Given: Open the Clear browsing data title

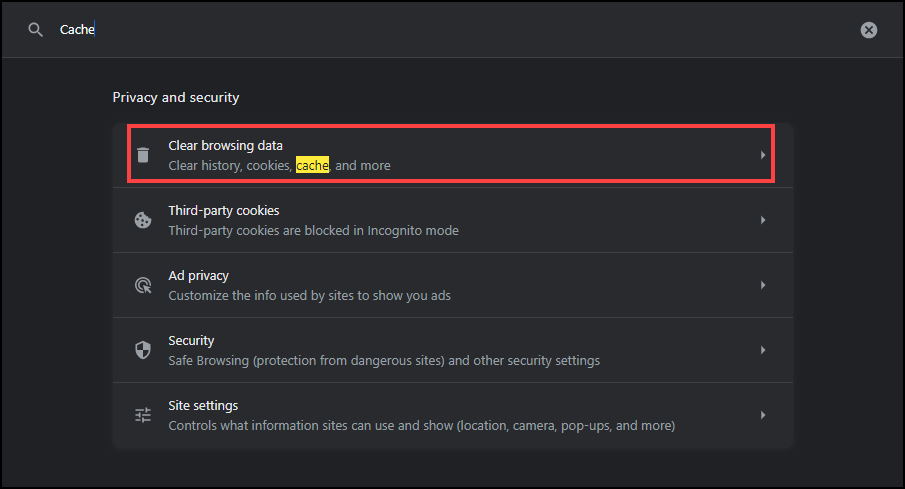Looking at the screenshot, I should pyautogui.click(x=225, y=145).
